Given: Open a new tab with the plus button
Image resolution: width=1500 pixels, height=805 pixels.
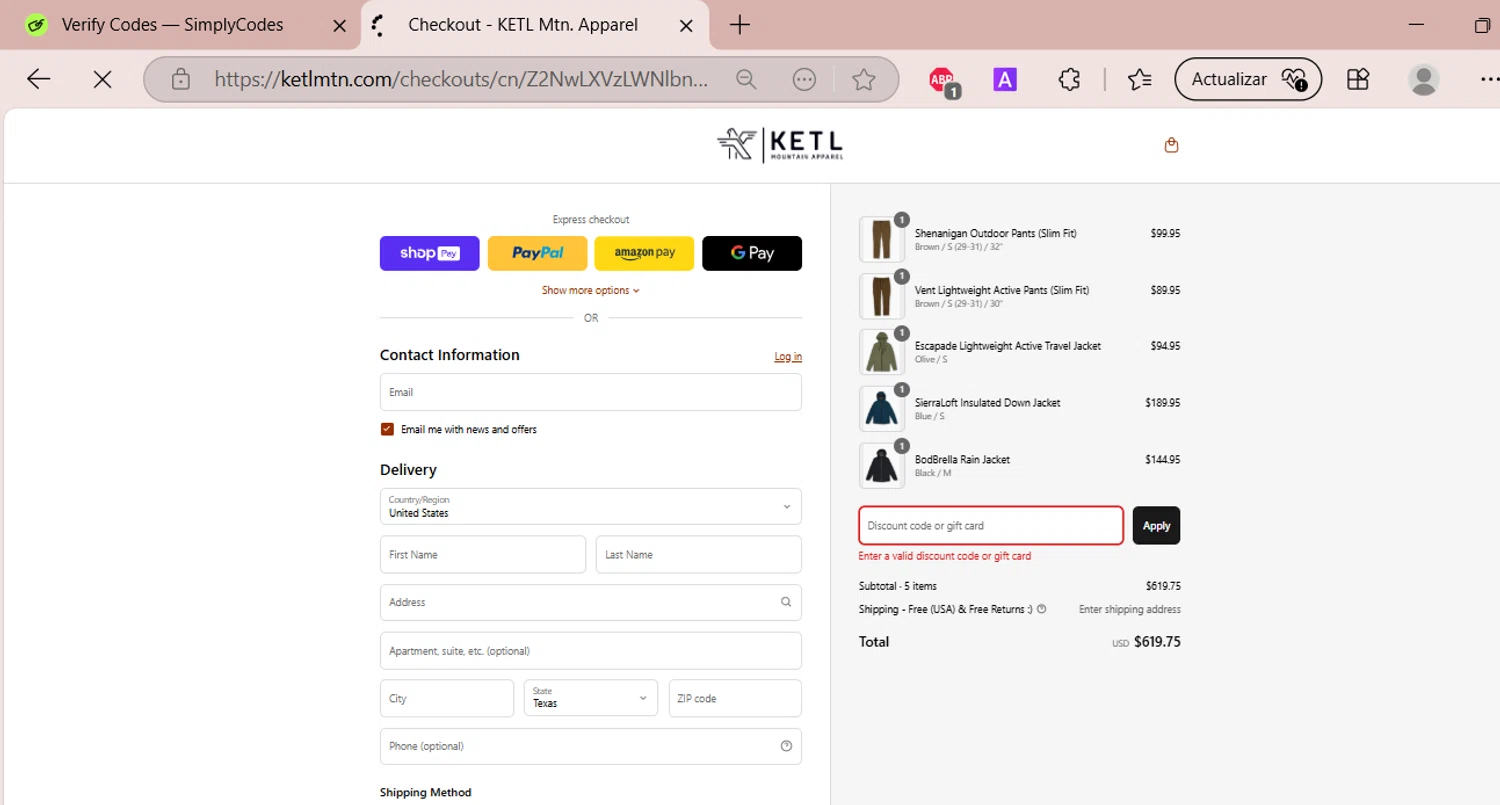Looking at the screenshot, I should (740, 25).
